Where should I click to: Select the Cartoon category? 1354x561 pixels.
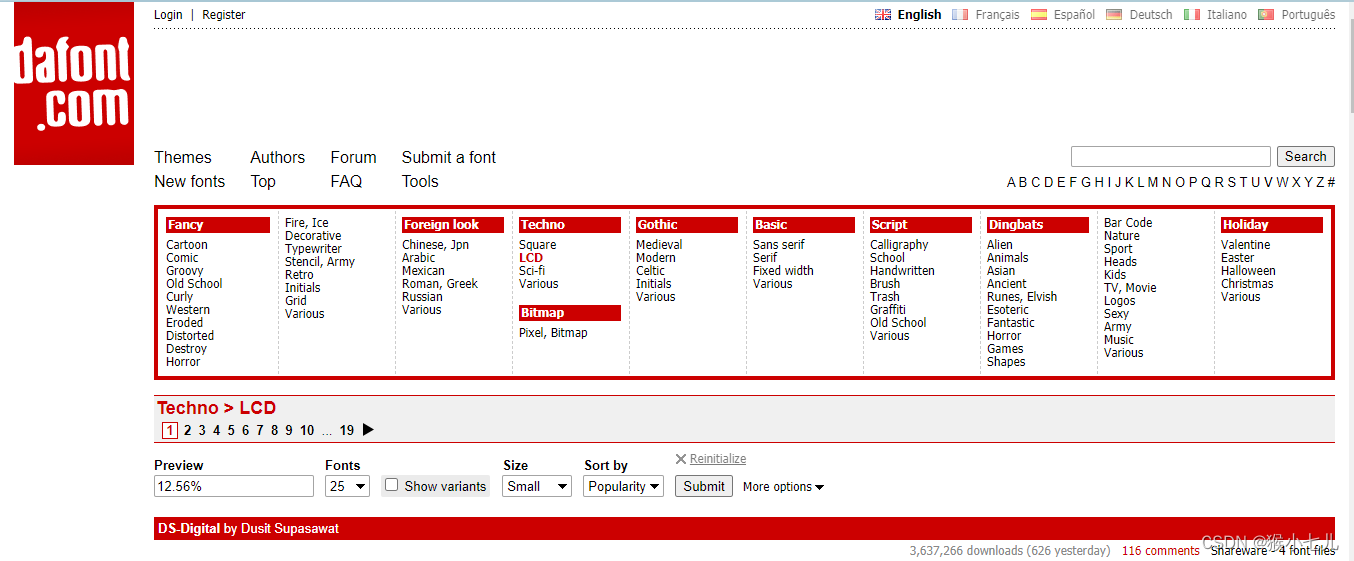(187, 245)
